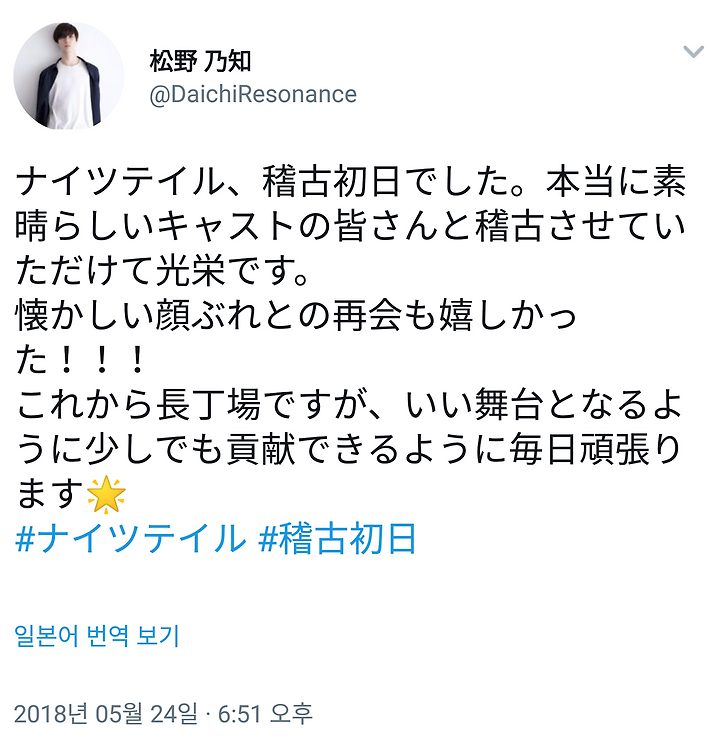Click the line beginning 晴らしいキャストの皆さん
The image size is (720, 746).
click(351, 226)
